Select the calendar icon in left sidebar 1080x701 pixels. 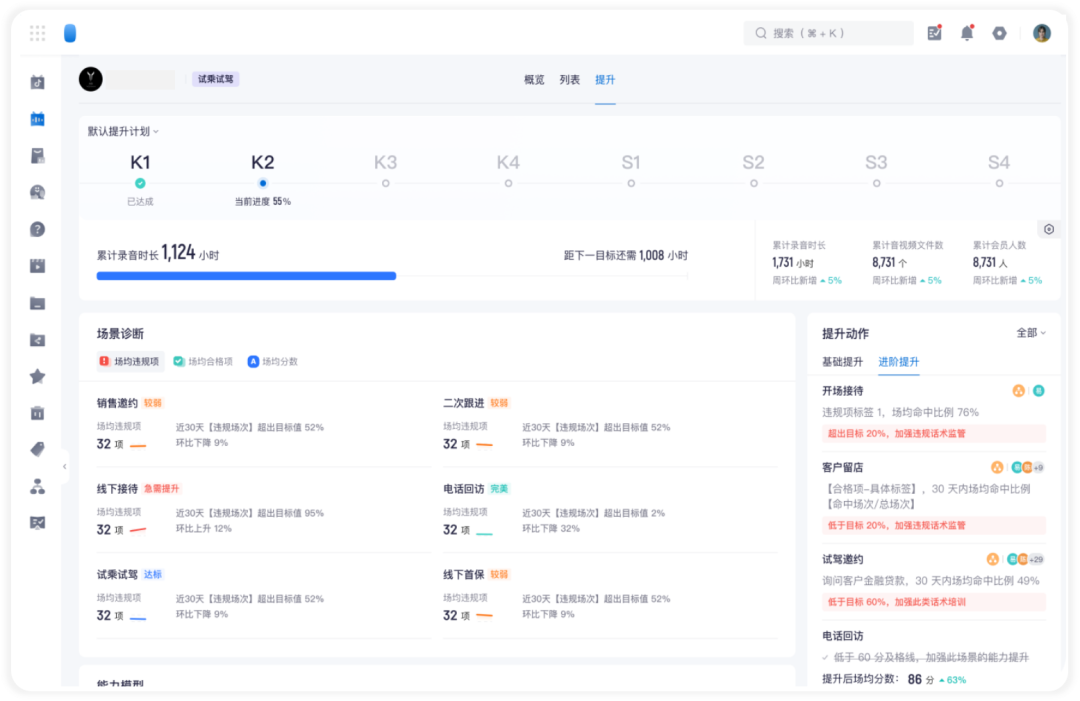(37, 119)
